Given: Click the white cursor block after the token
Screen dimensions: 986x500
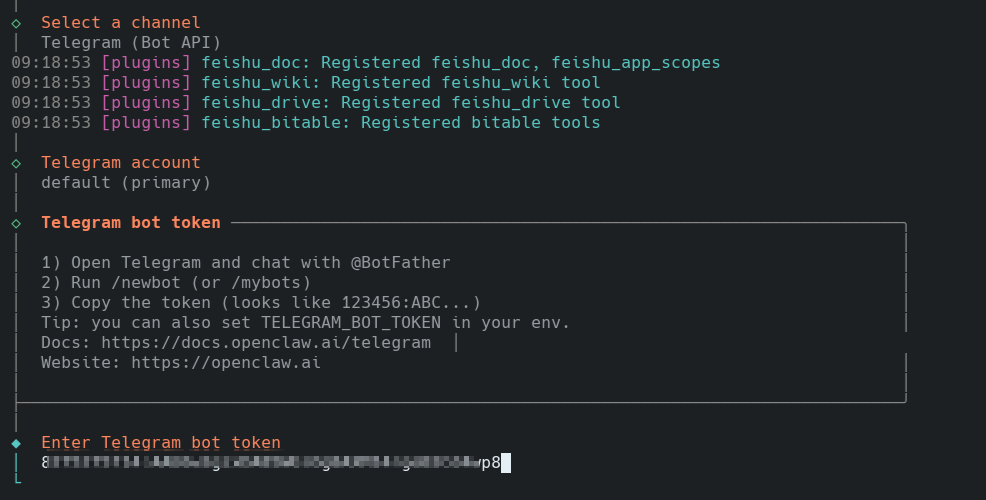Looking at the screenshot, I should tap(506, 462).
